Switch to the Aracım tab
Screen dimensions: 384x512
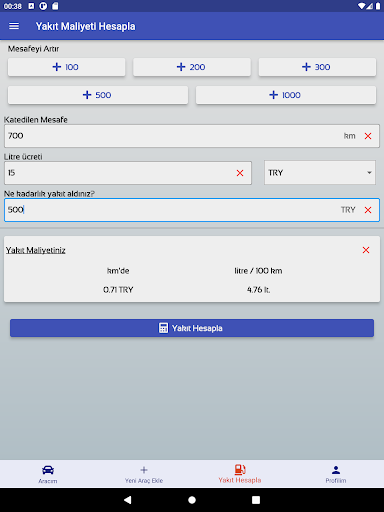[48, 474]
